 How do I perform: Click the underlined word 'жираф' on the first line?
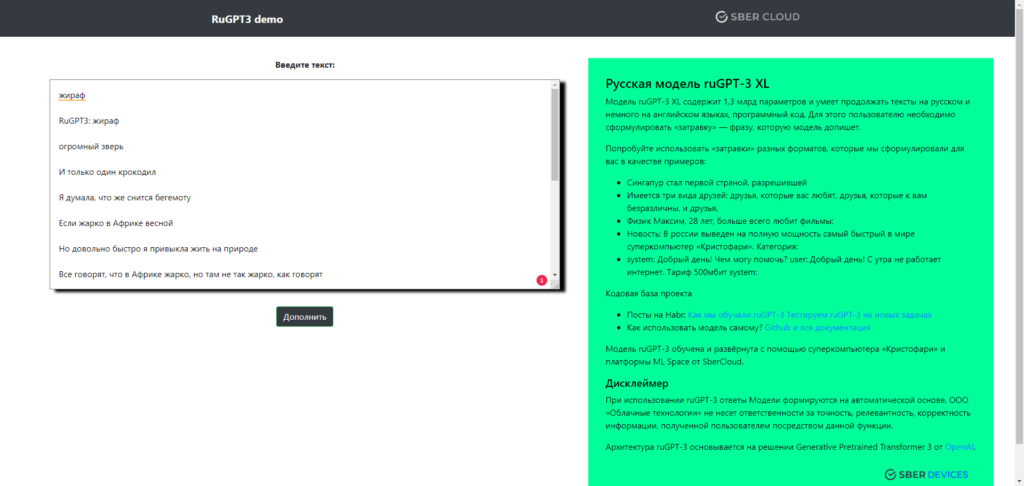point(72,96)
